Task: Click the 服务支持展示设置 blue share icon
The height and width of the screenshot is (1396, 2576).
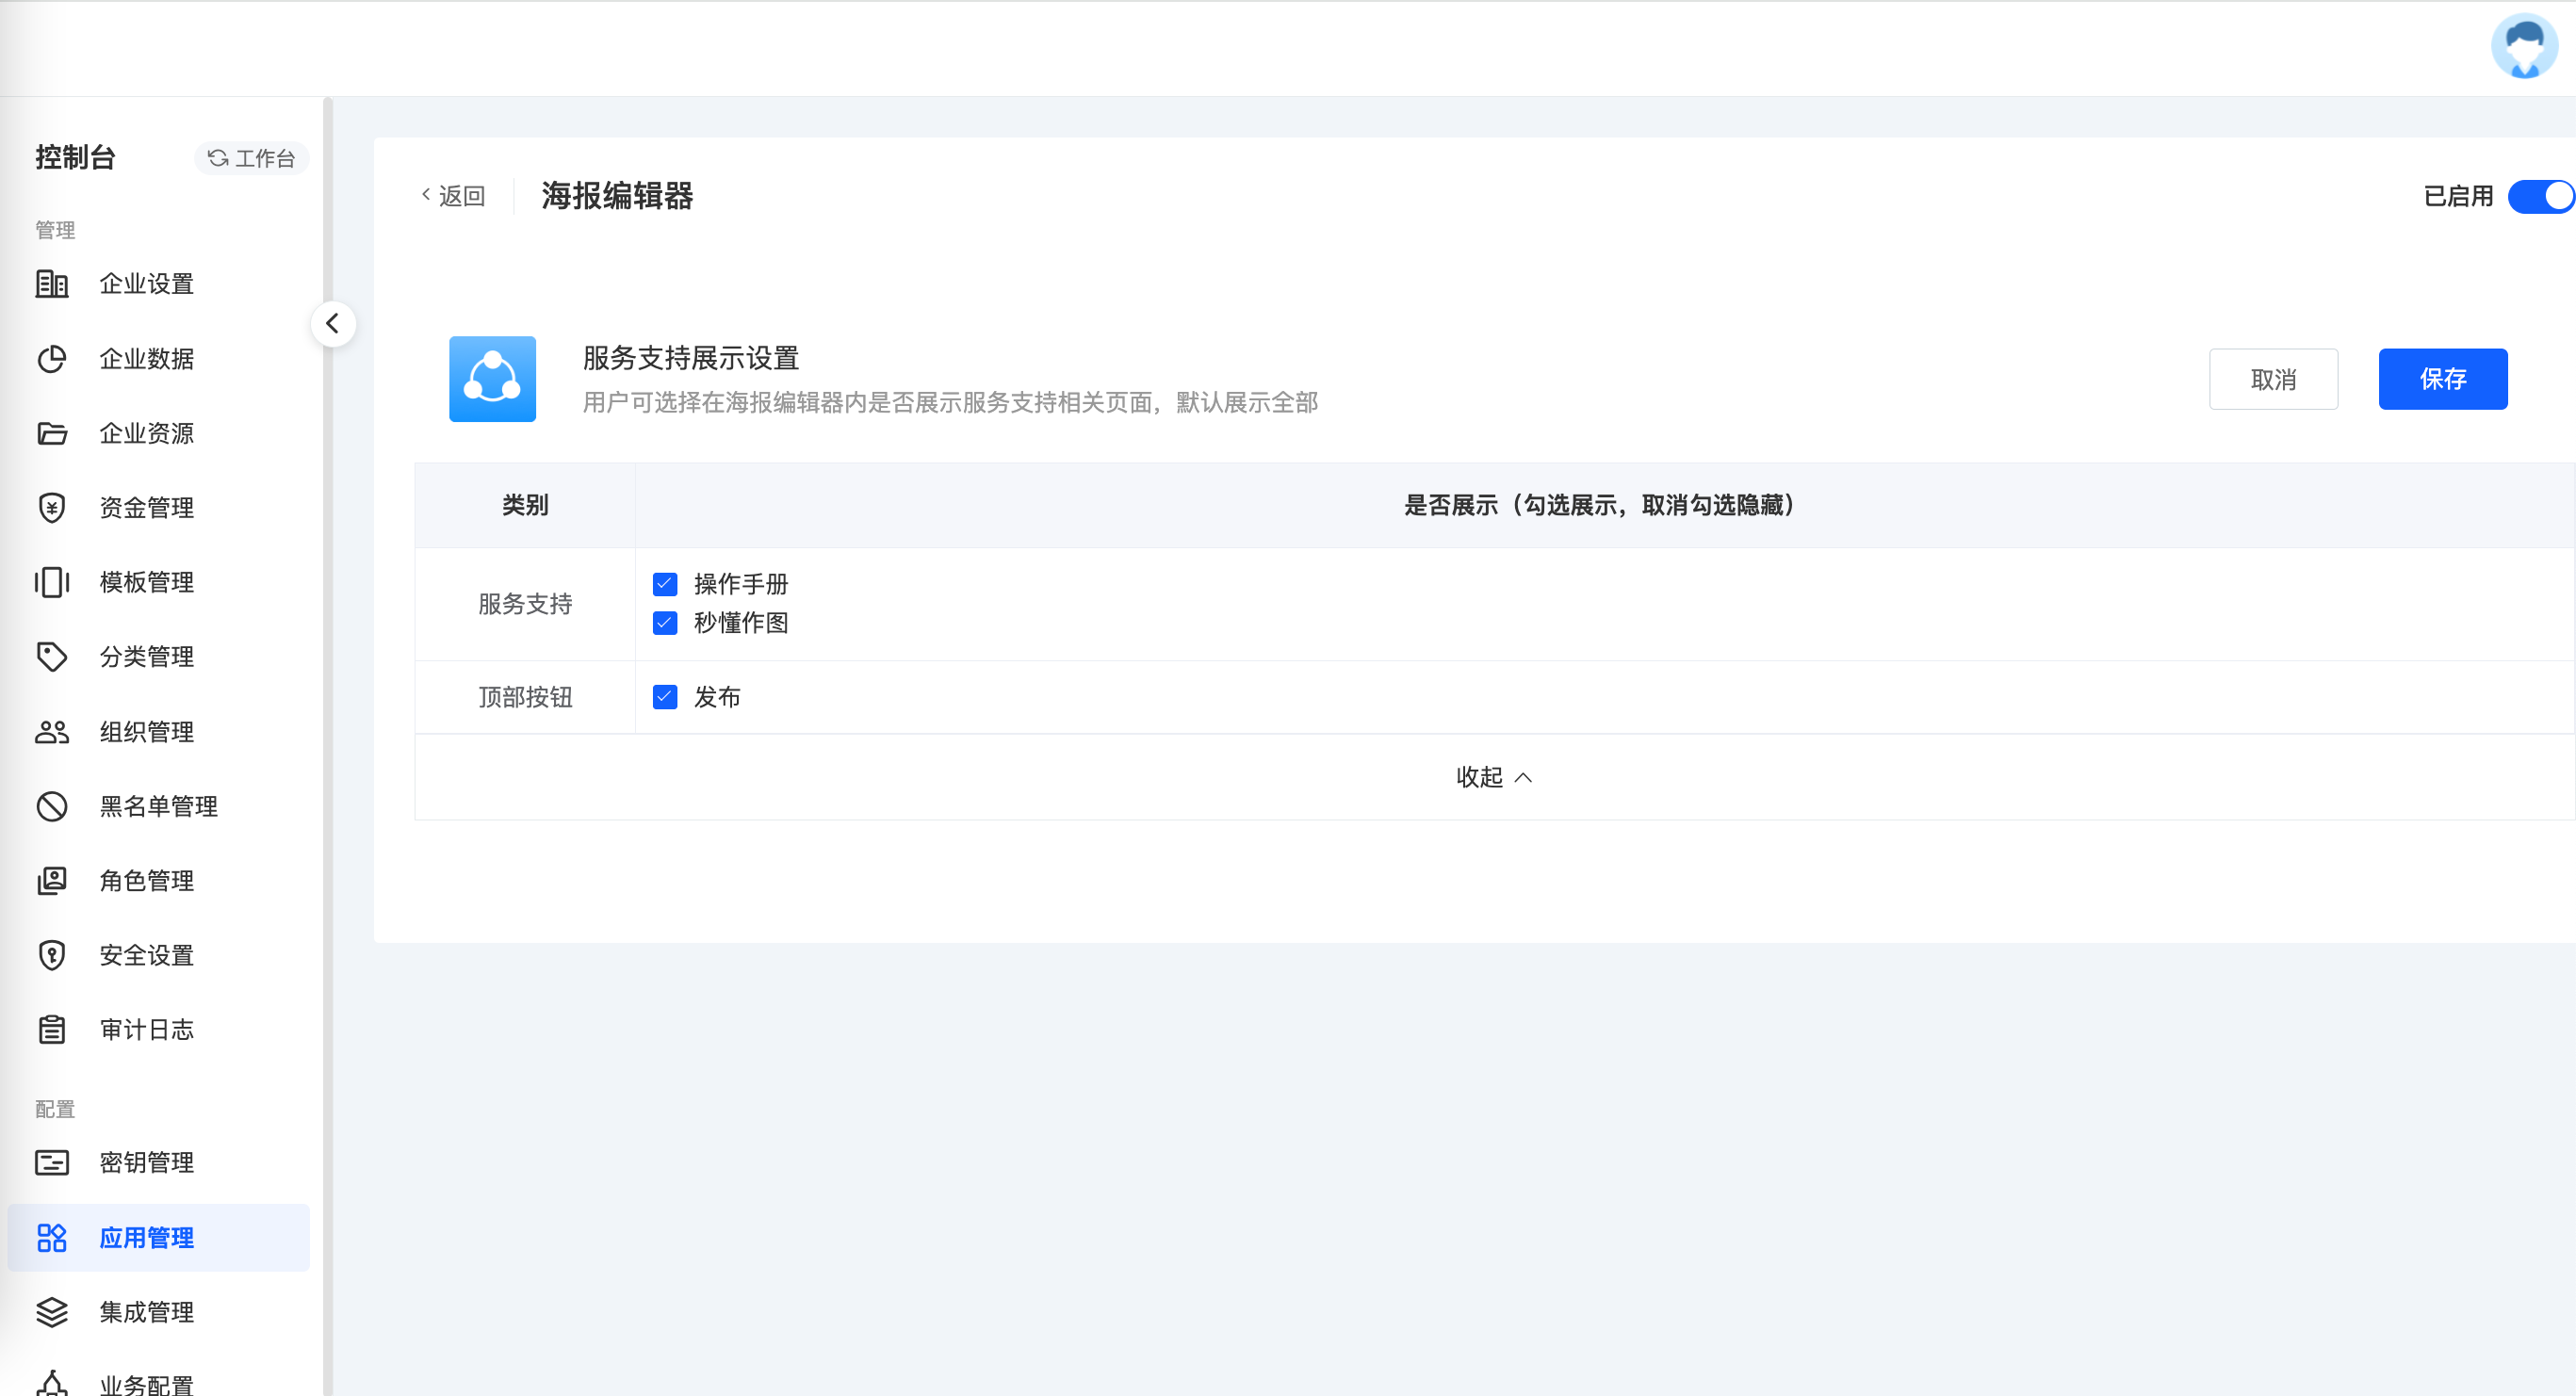Action: [x=492, y=379]
